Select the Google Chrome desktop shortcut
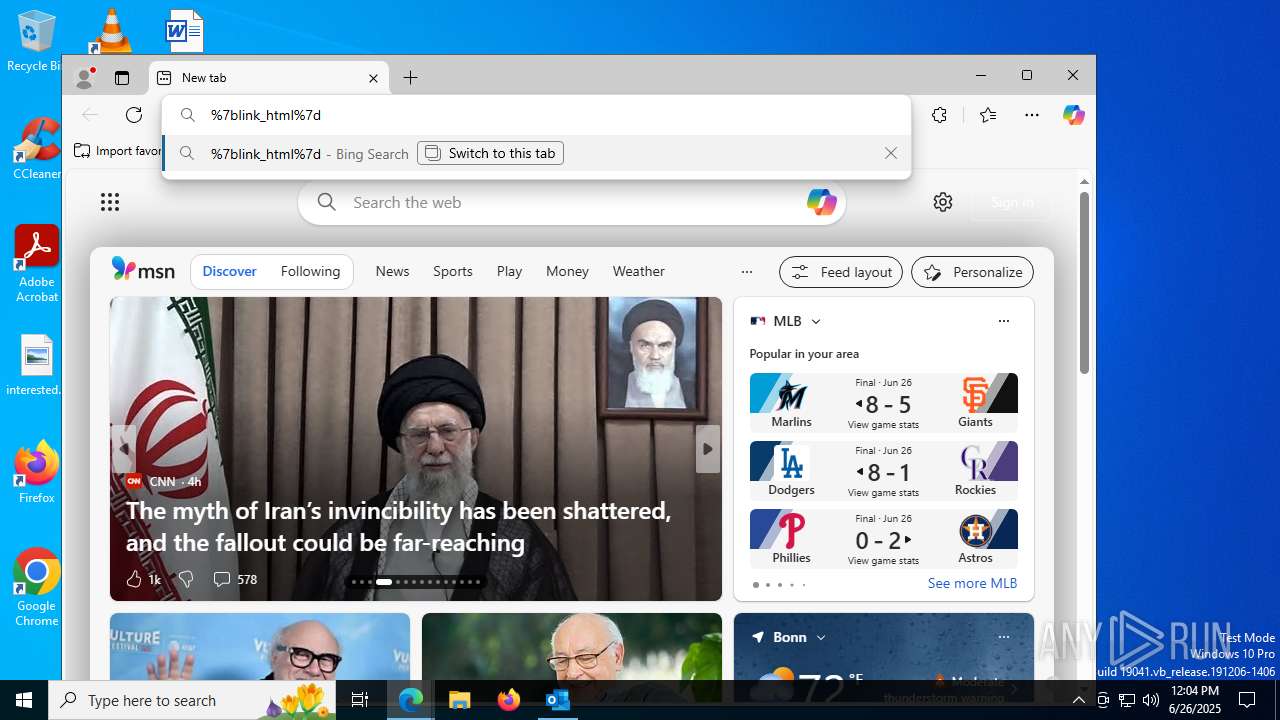 (x=36, y=588)
